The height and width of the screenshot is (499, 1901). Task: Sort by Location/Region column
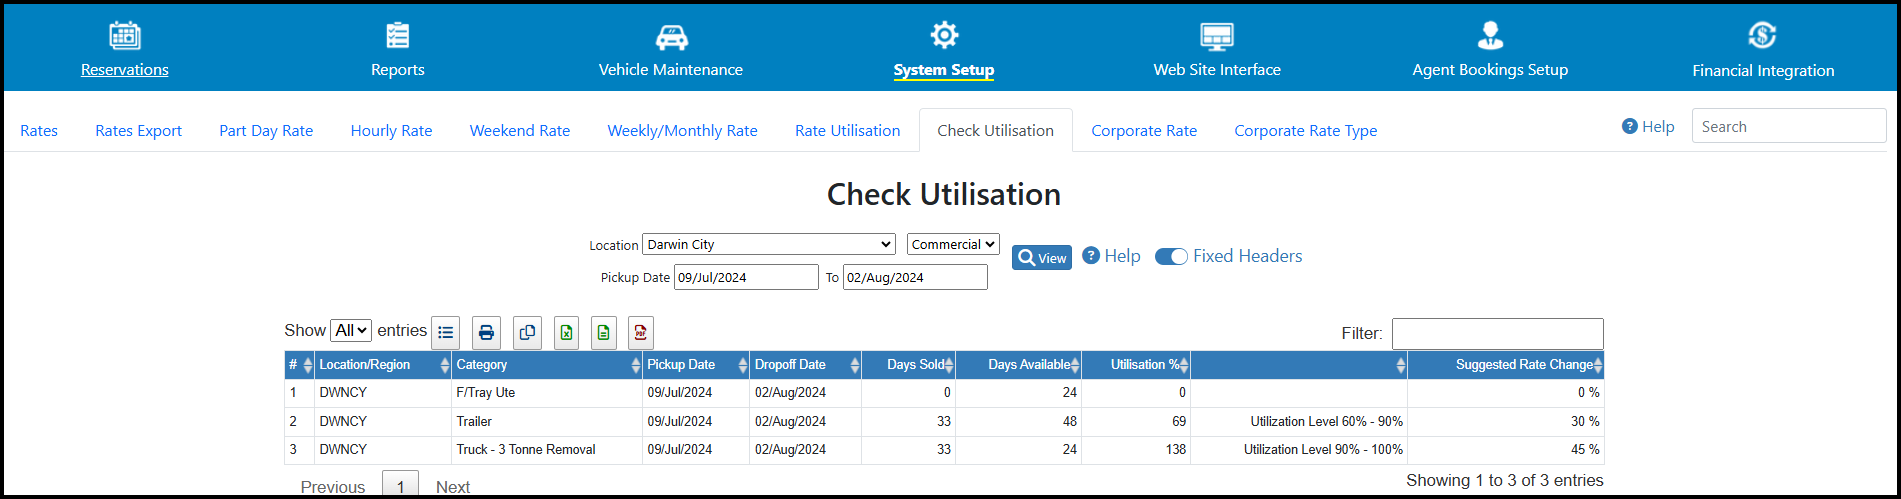[x=383, y=365]
